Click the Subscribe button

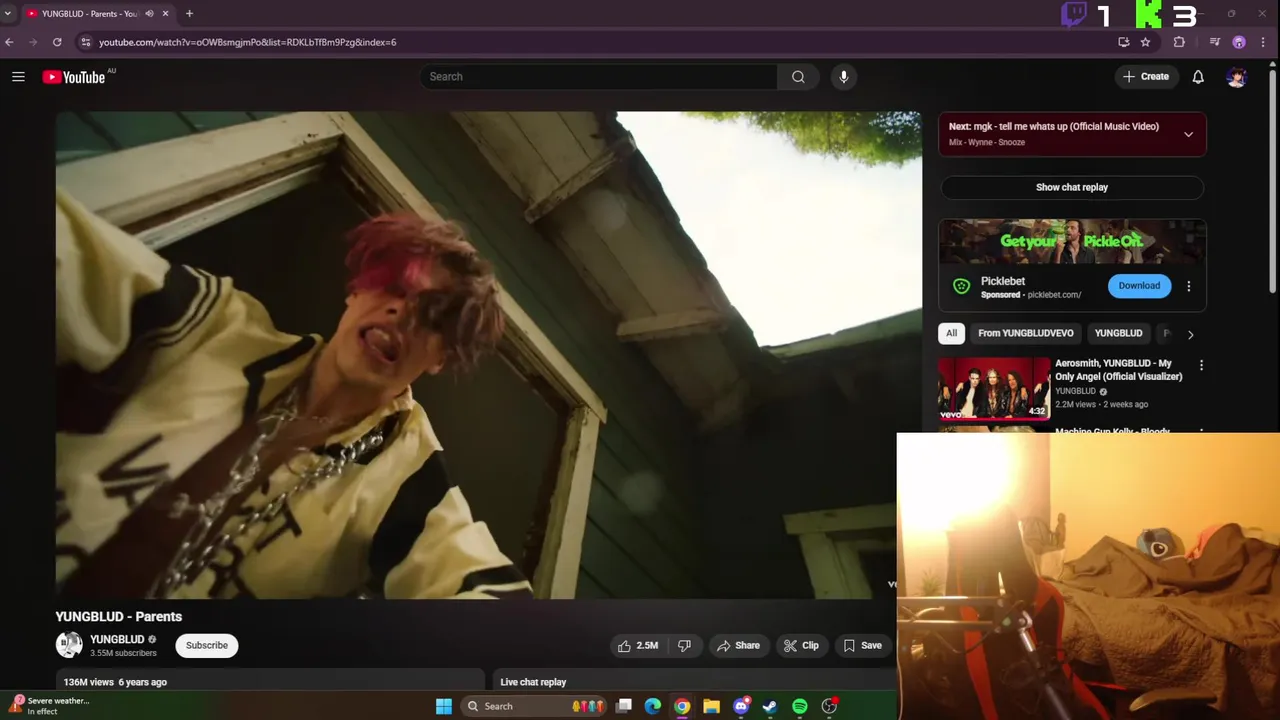207,645
